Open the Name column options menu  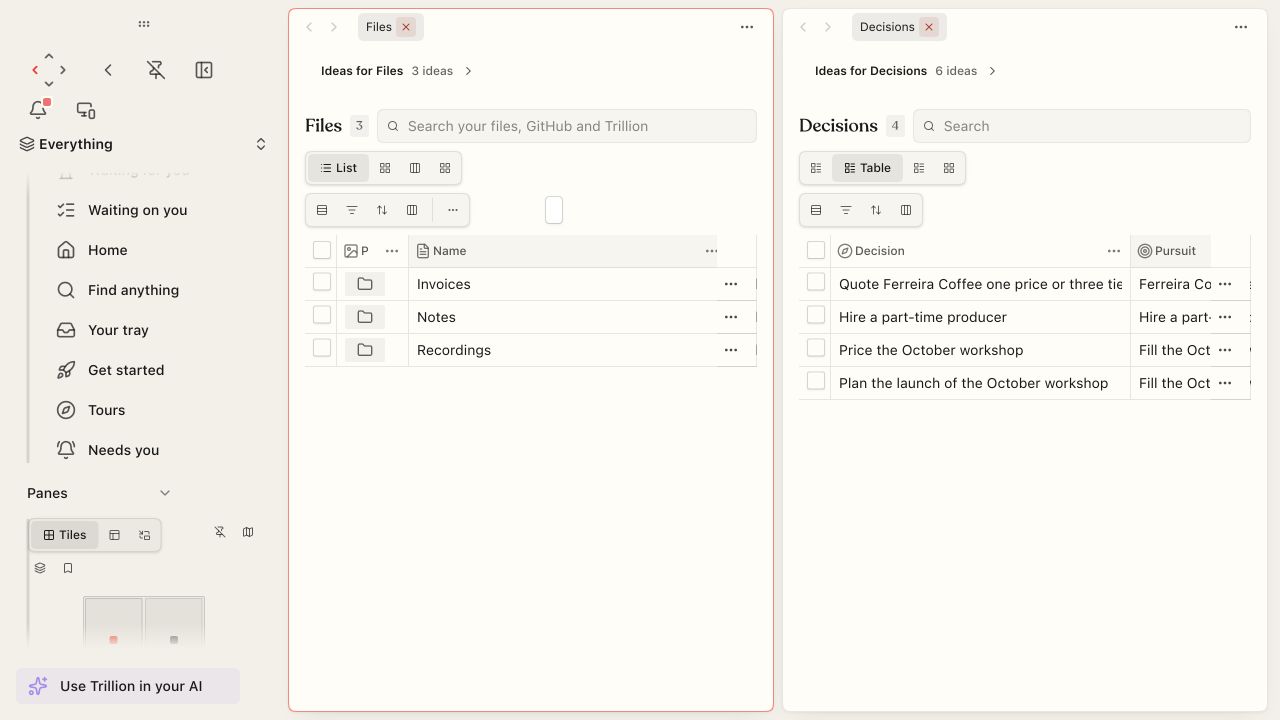pos(711,251)
